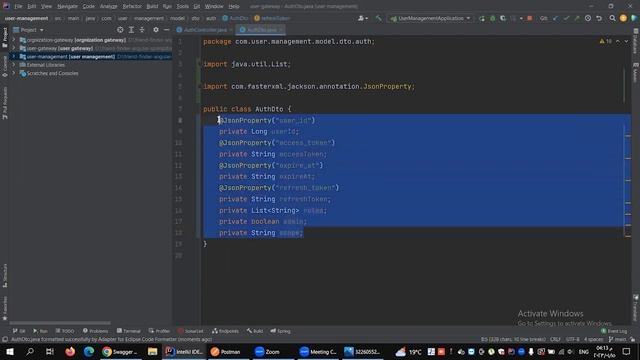Open the Spring tool window

click(280, 331)
